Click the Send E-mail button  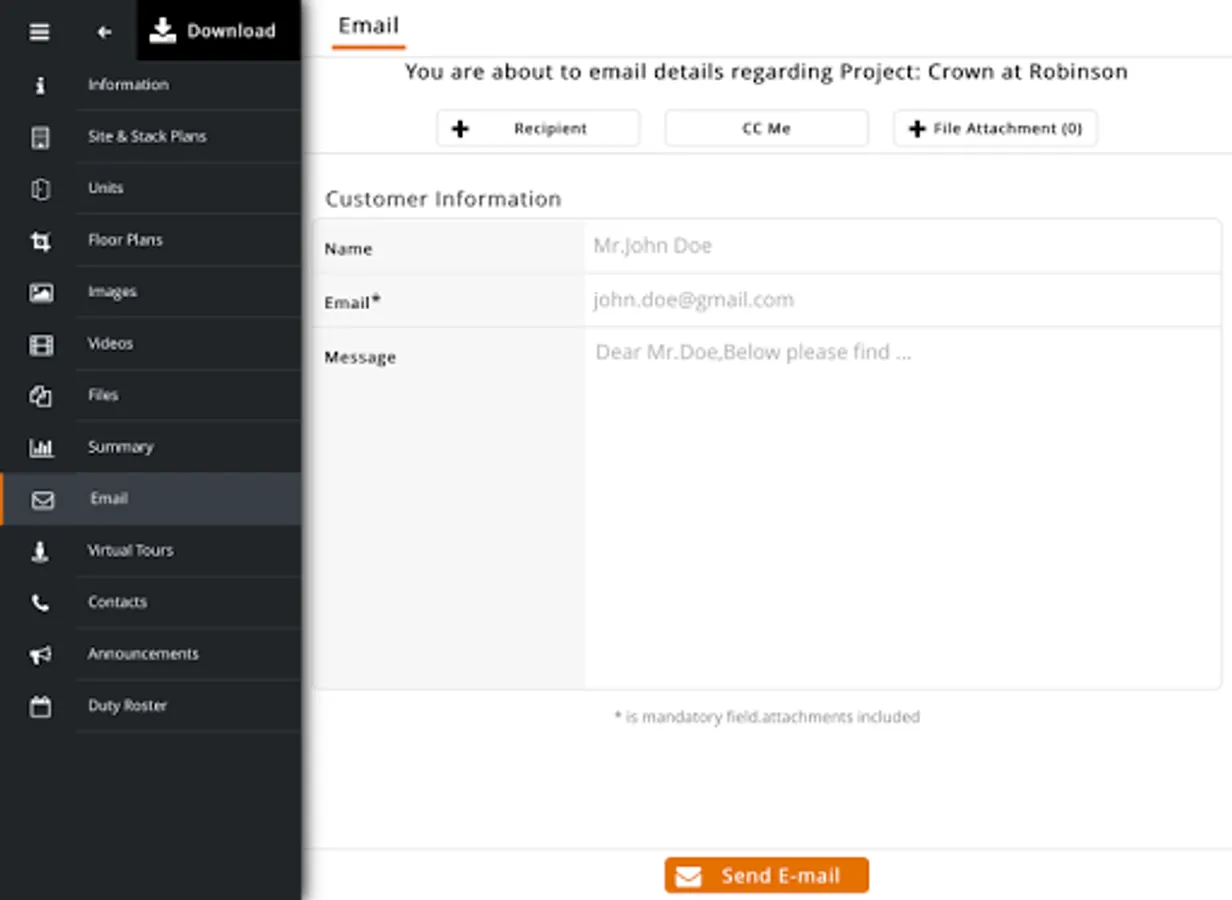[767, 875]
